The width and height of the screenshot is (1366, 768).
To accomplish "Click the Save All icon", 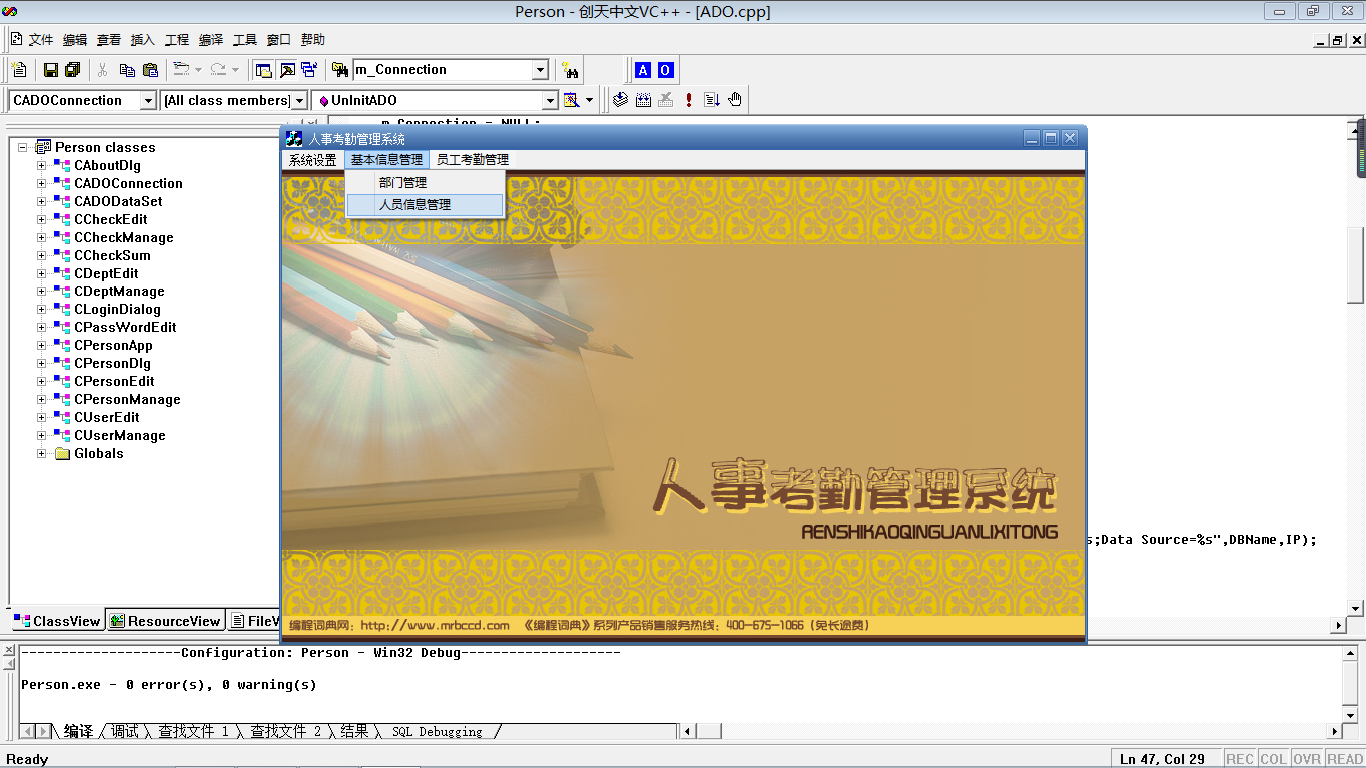I will point(72,70).
